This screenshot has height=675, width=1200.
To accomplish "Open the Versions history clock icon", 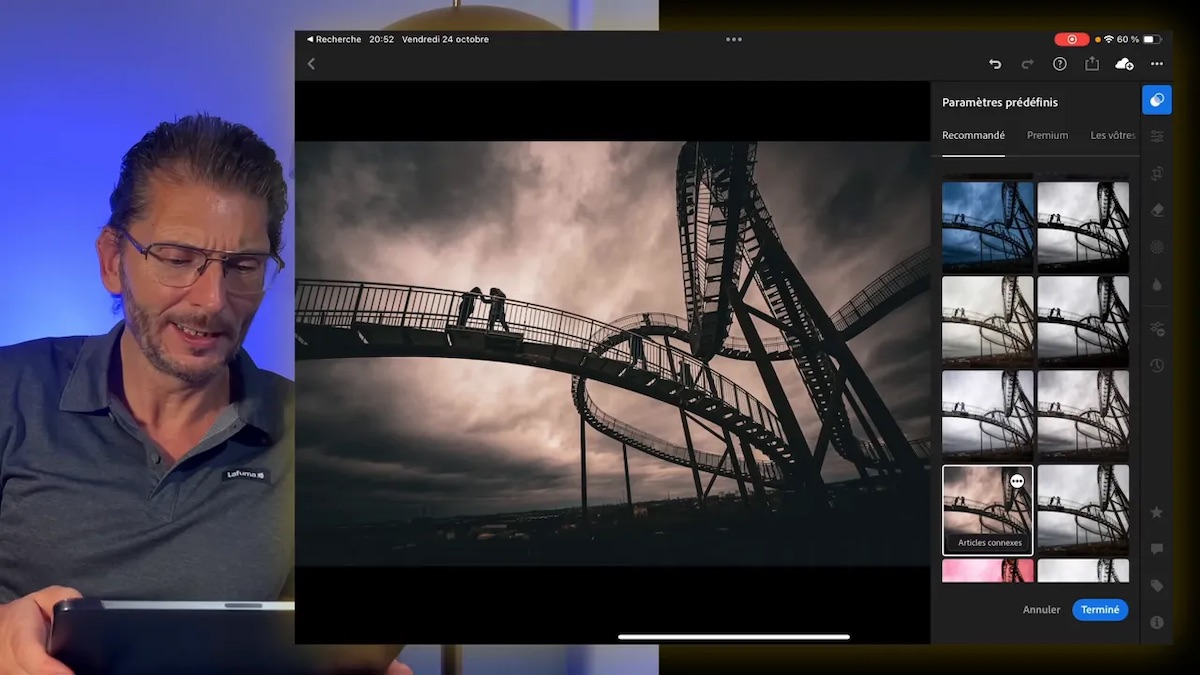I will point(1157,365).
